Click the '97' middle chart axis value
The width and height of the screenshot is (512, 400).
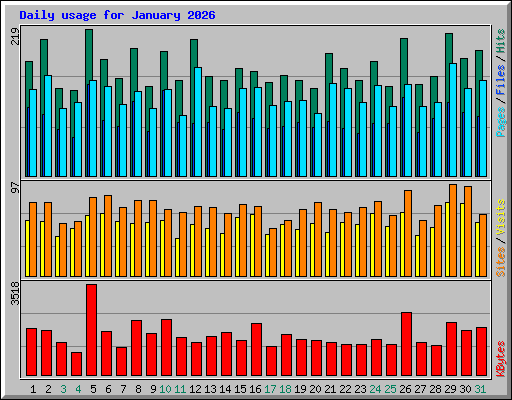point(16,188)
